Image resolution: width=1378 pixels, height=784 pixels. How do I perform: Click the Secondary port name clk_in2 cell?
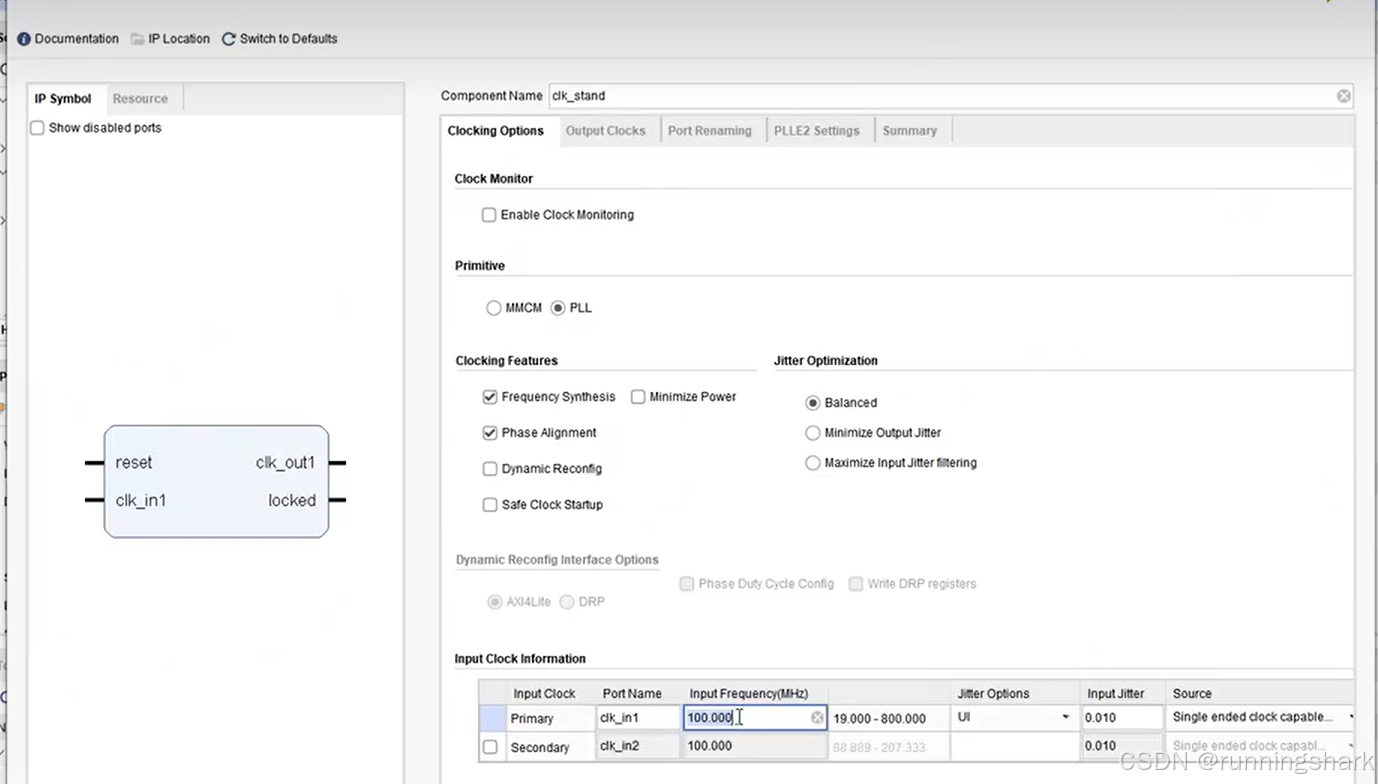[638, 746]
